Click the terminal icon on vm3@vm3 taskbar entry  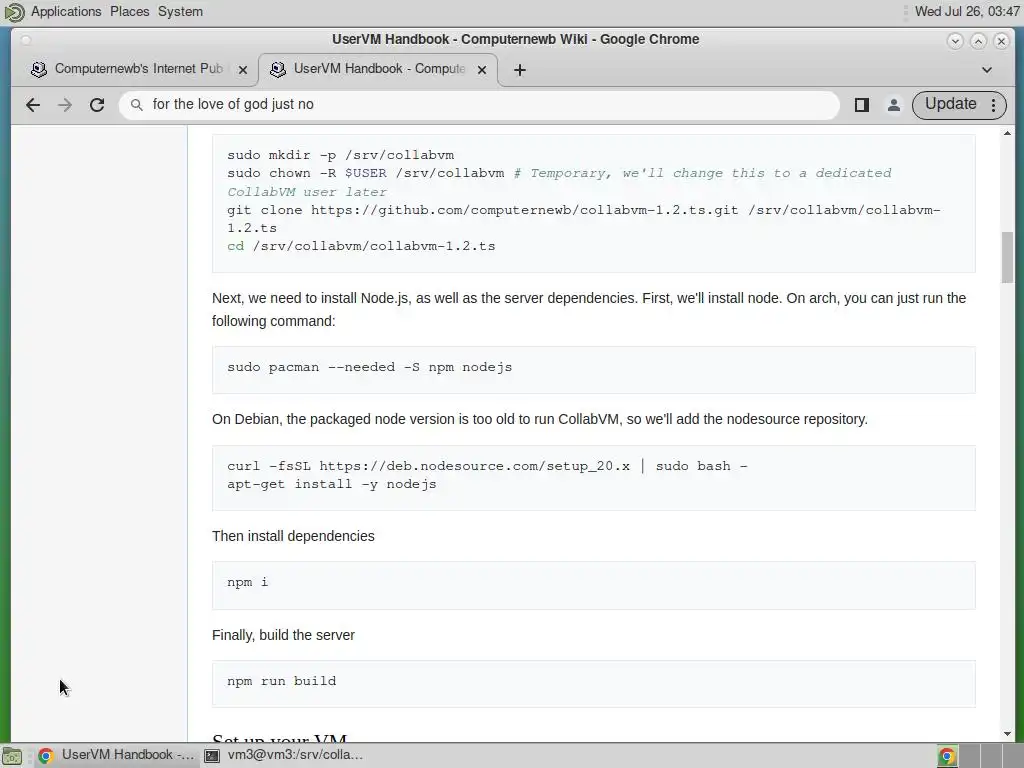(212, 756)
